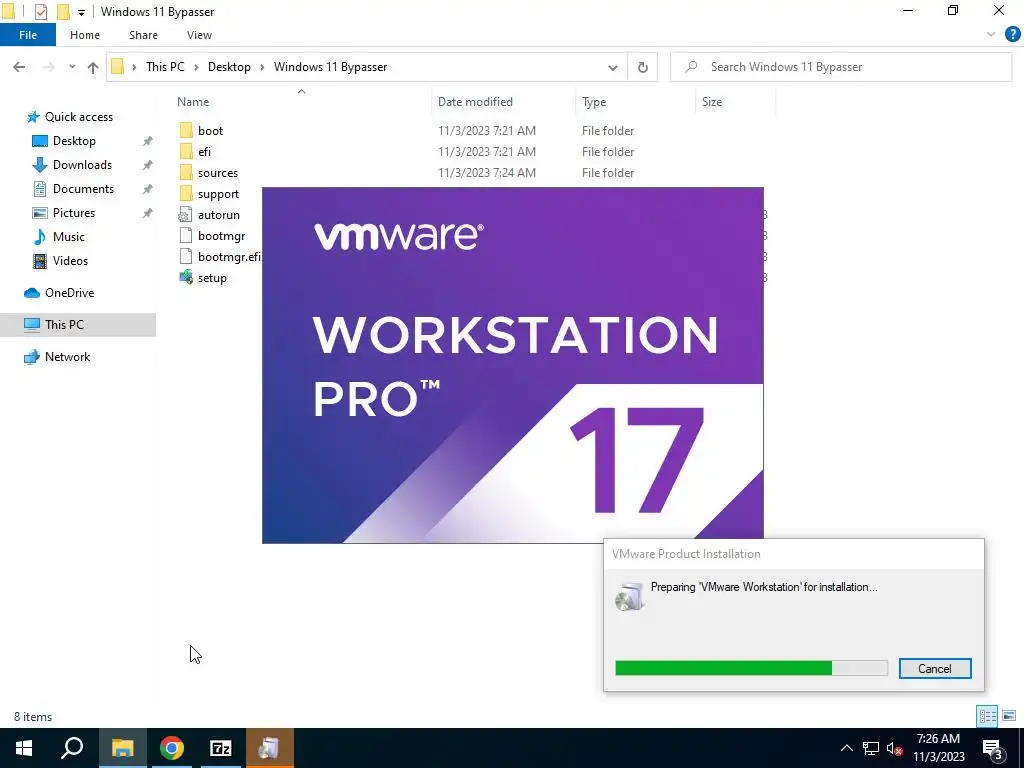Open Documents in the navigation pane
The width and height of the screenshot is (1024, 768).
tap(83, 189)
